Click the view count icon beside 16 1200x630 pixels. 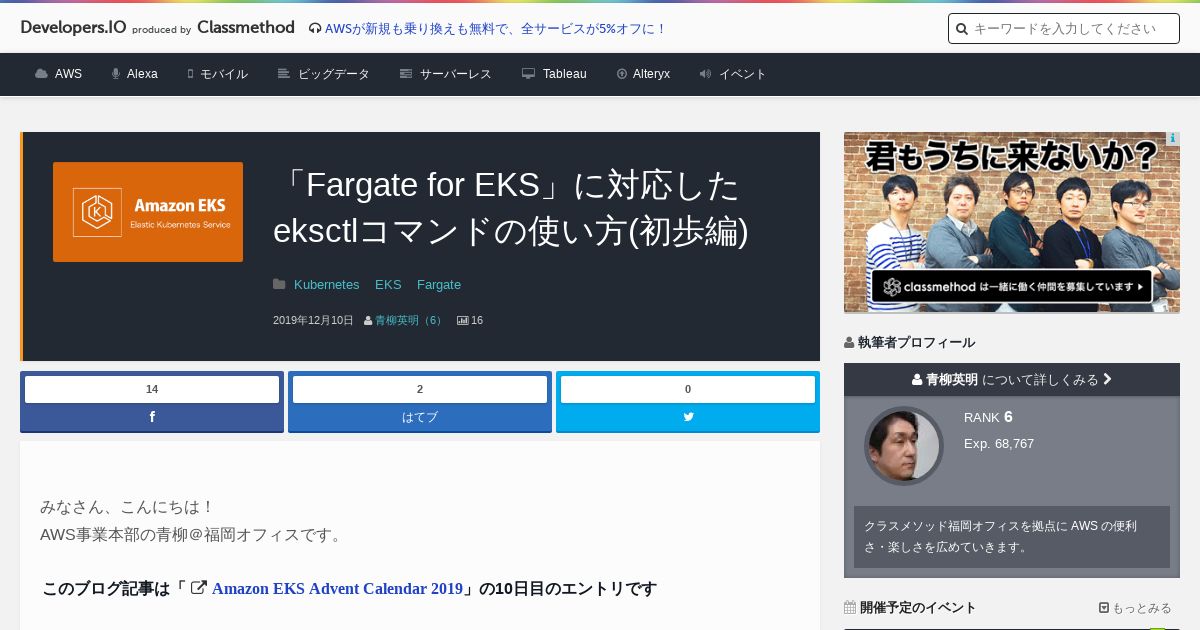(463, 321)
